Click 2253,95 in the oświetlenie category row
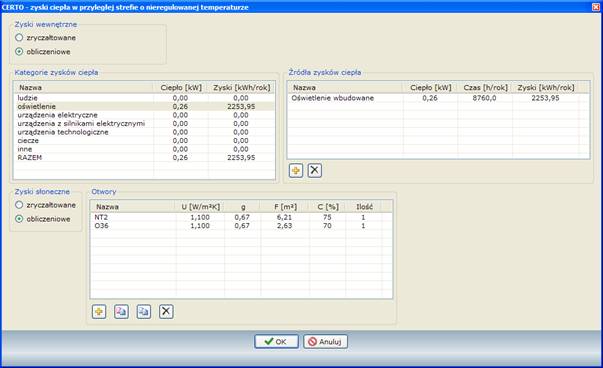The width and height of the screenshot is (603, 368). click(x=241, y=107)
